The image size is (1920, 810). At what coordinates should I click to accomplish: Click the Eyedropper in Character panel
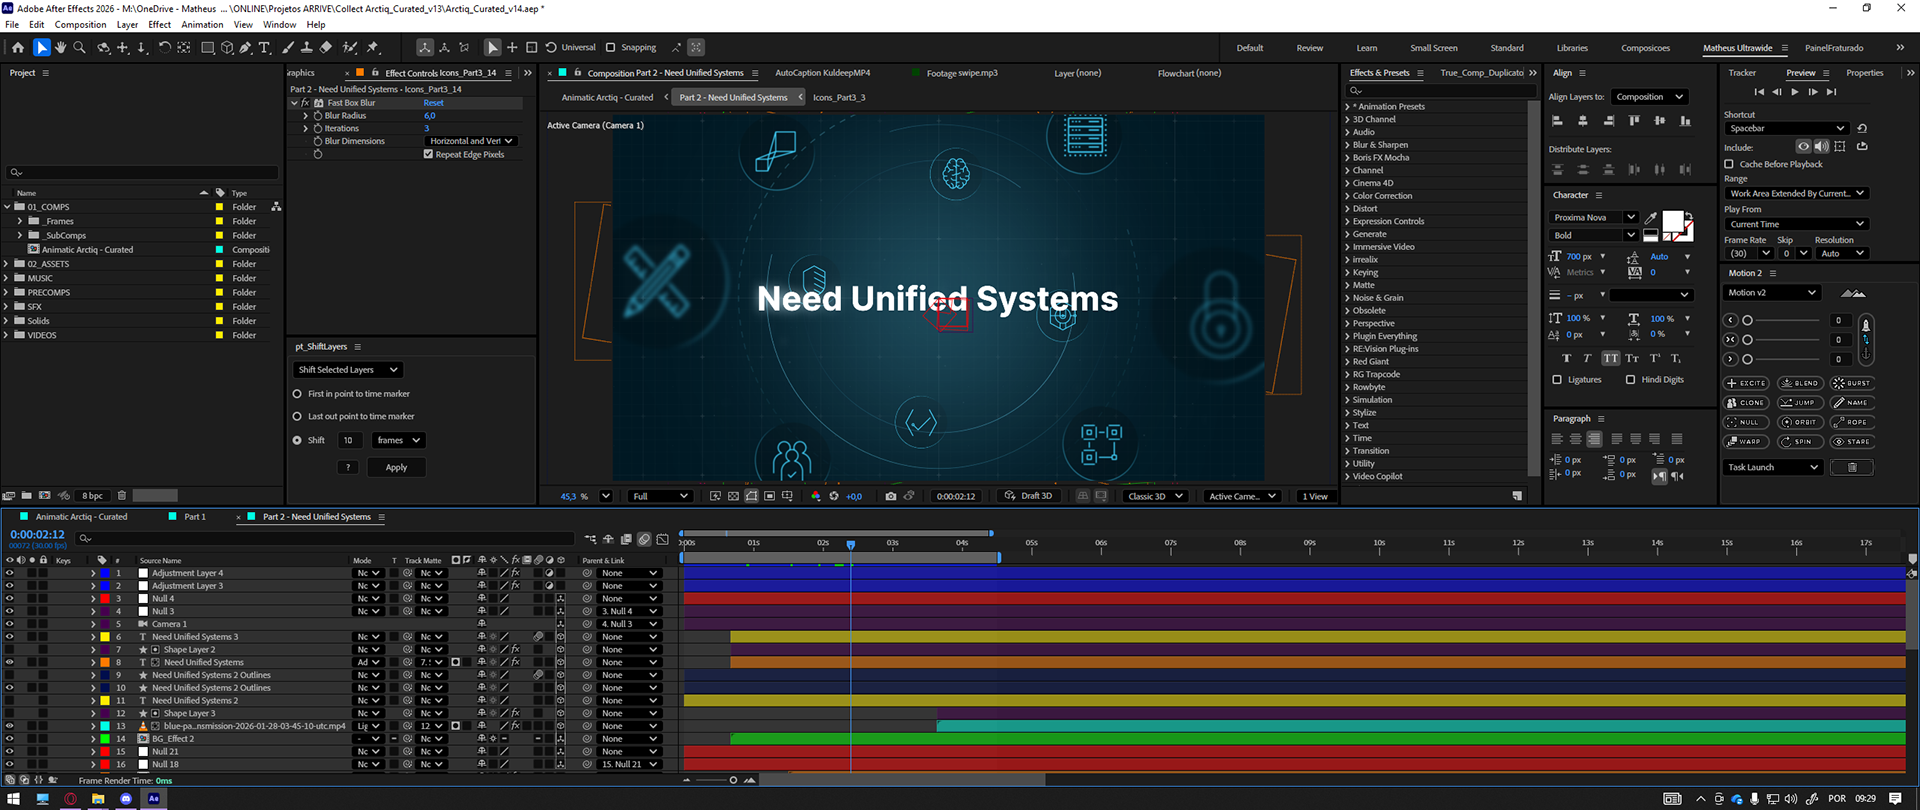(x=1651, y=217)
